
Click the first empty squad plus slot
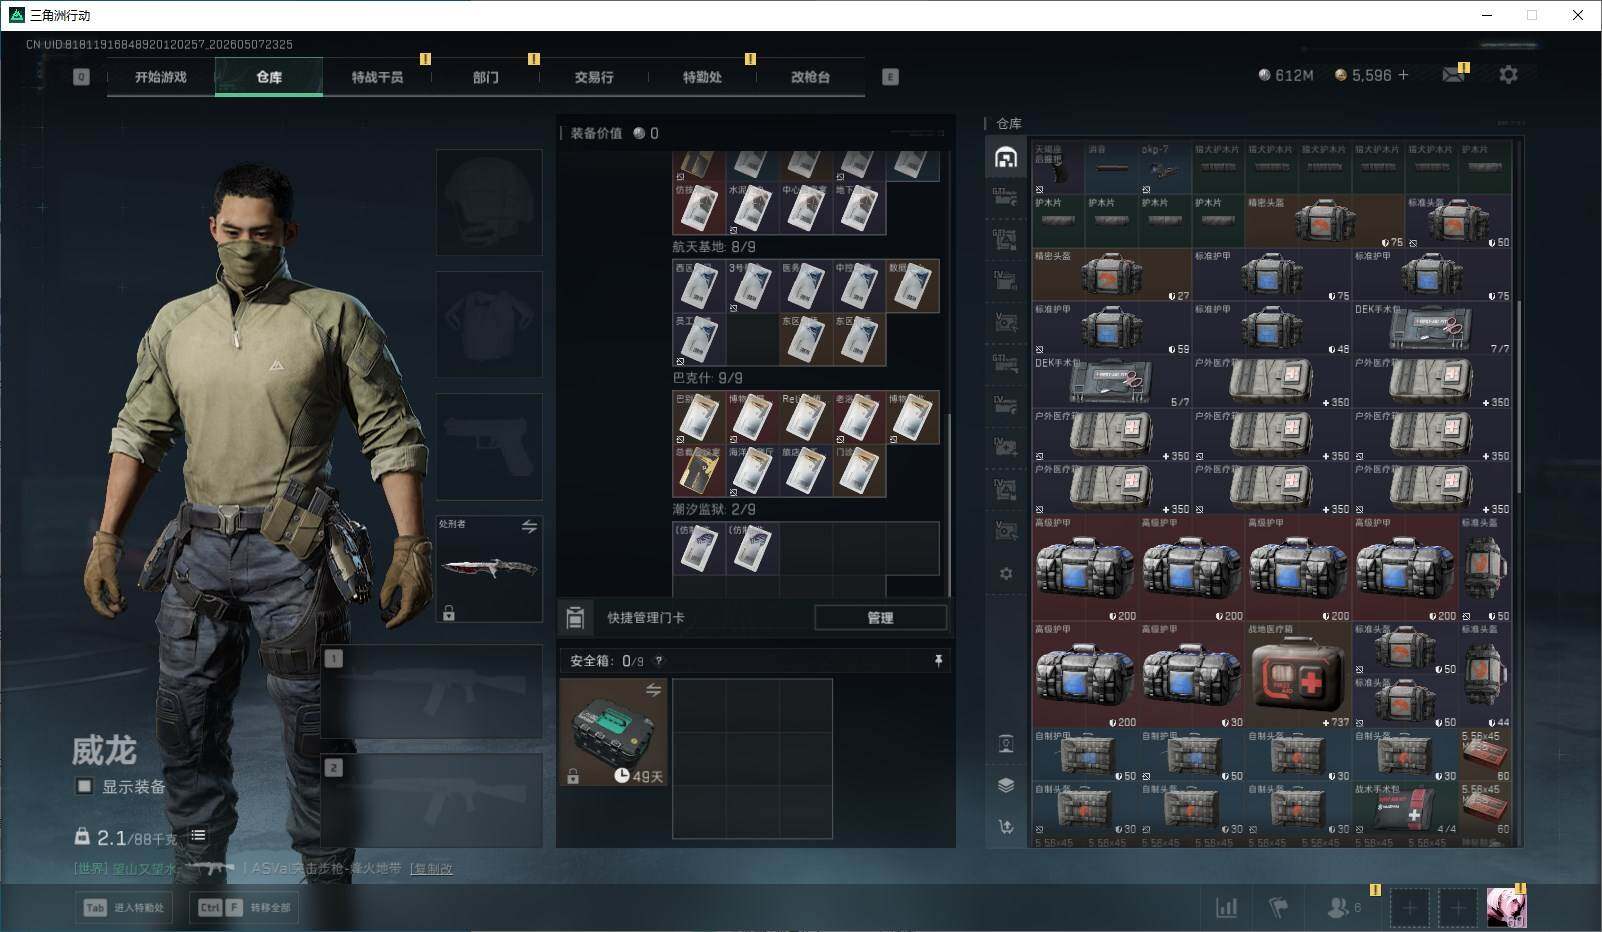point(1409,908)
